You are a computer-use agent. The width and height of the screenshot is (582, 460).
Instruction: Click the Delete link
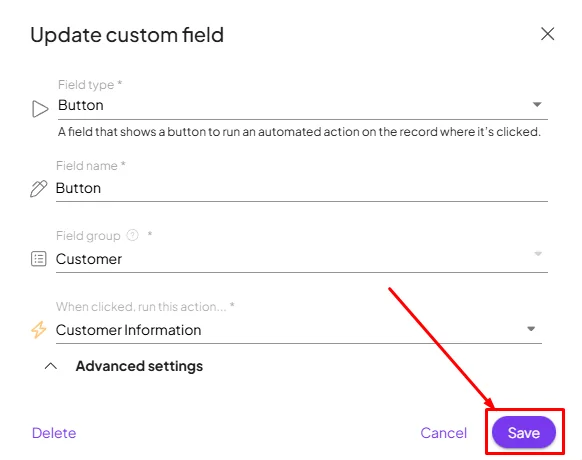[x=54, y=433]
